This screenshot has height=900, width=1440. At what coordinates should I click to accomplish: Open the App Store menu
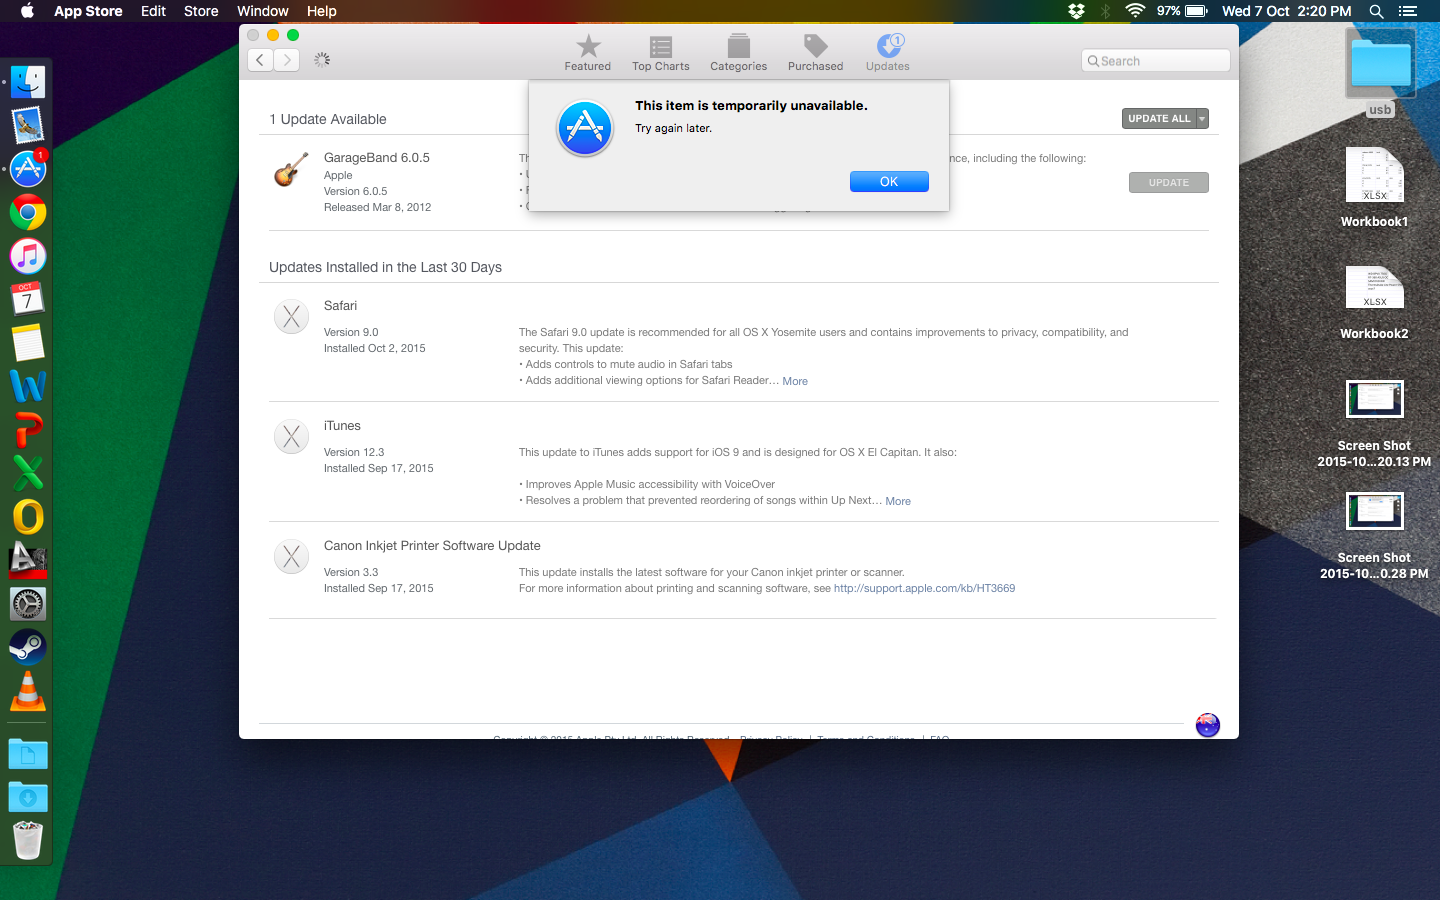(88, 11)
